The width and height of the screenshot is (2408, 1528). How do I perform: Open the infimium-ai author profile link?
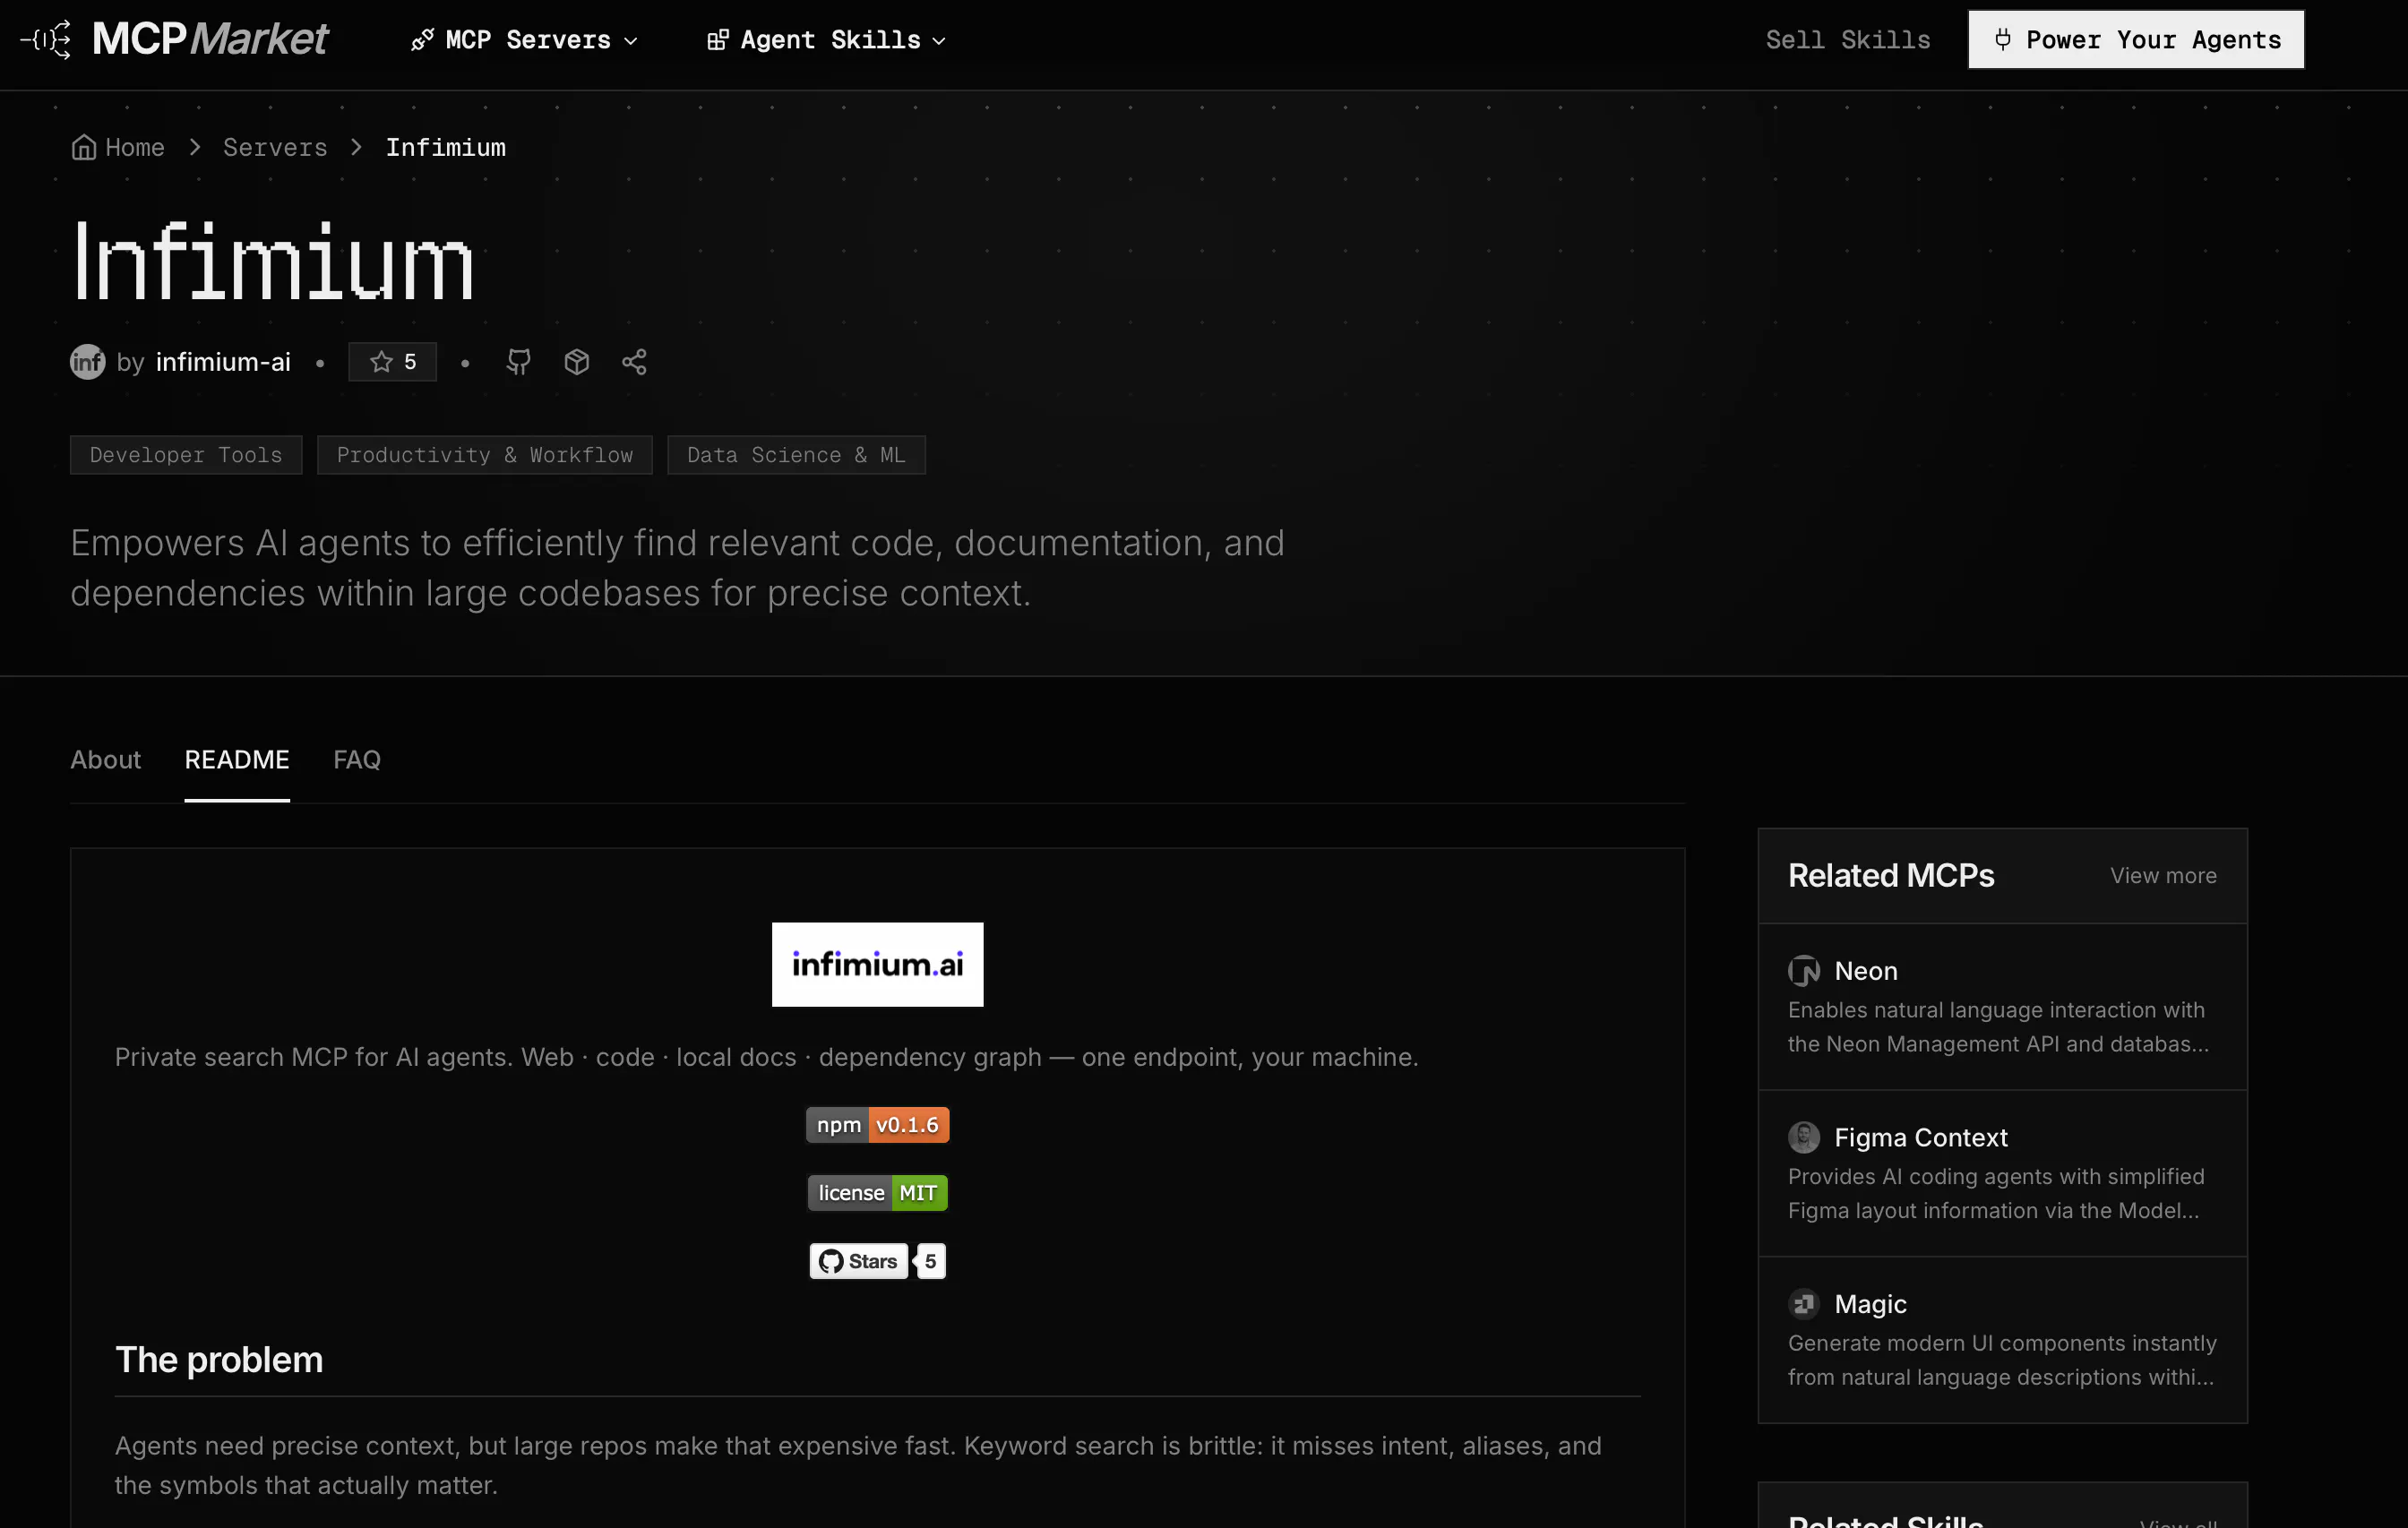(x=223, y=362)
